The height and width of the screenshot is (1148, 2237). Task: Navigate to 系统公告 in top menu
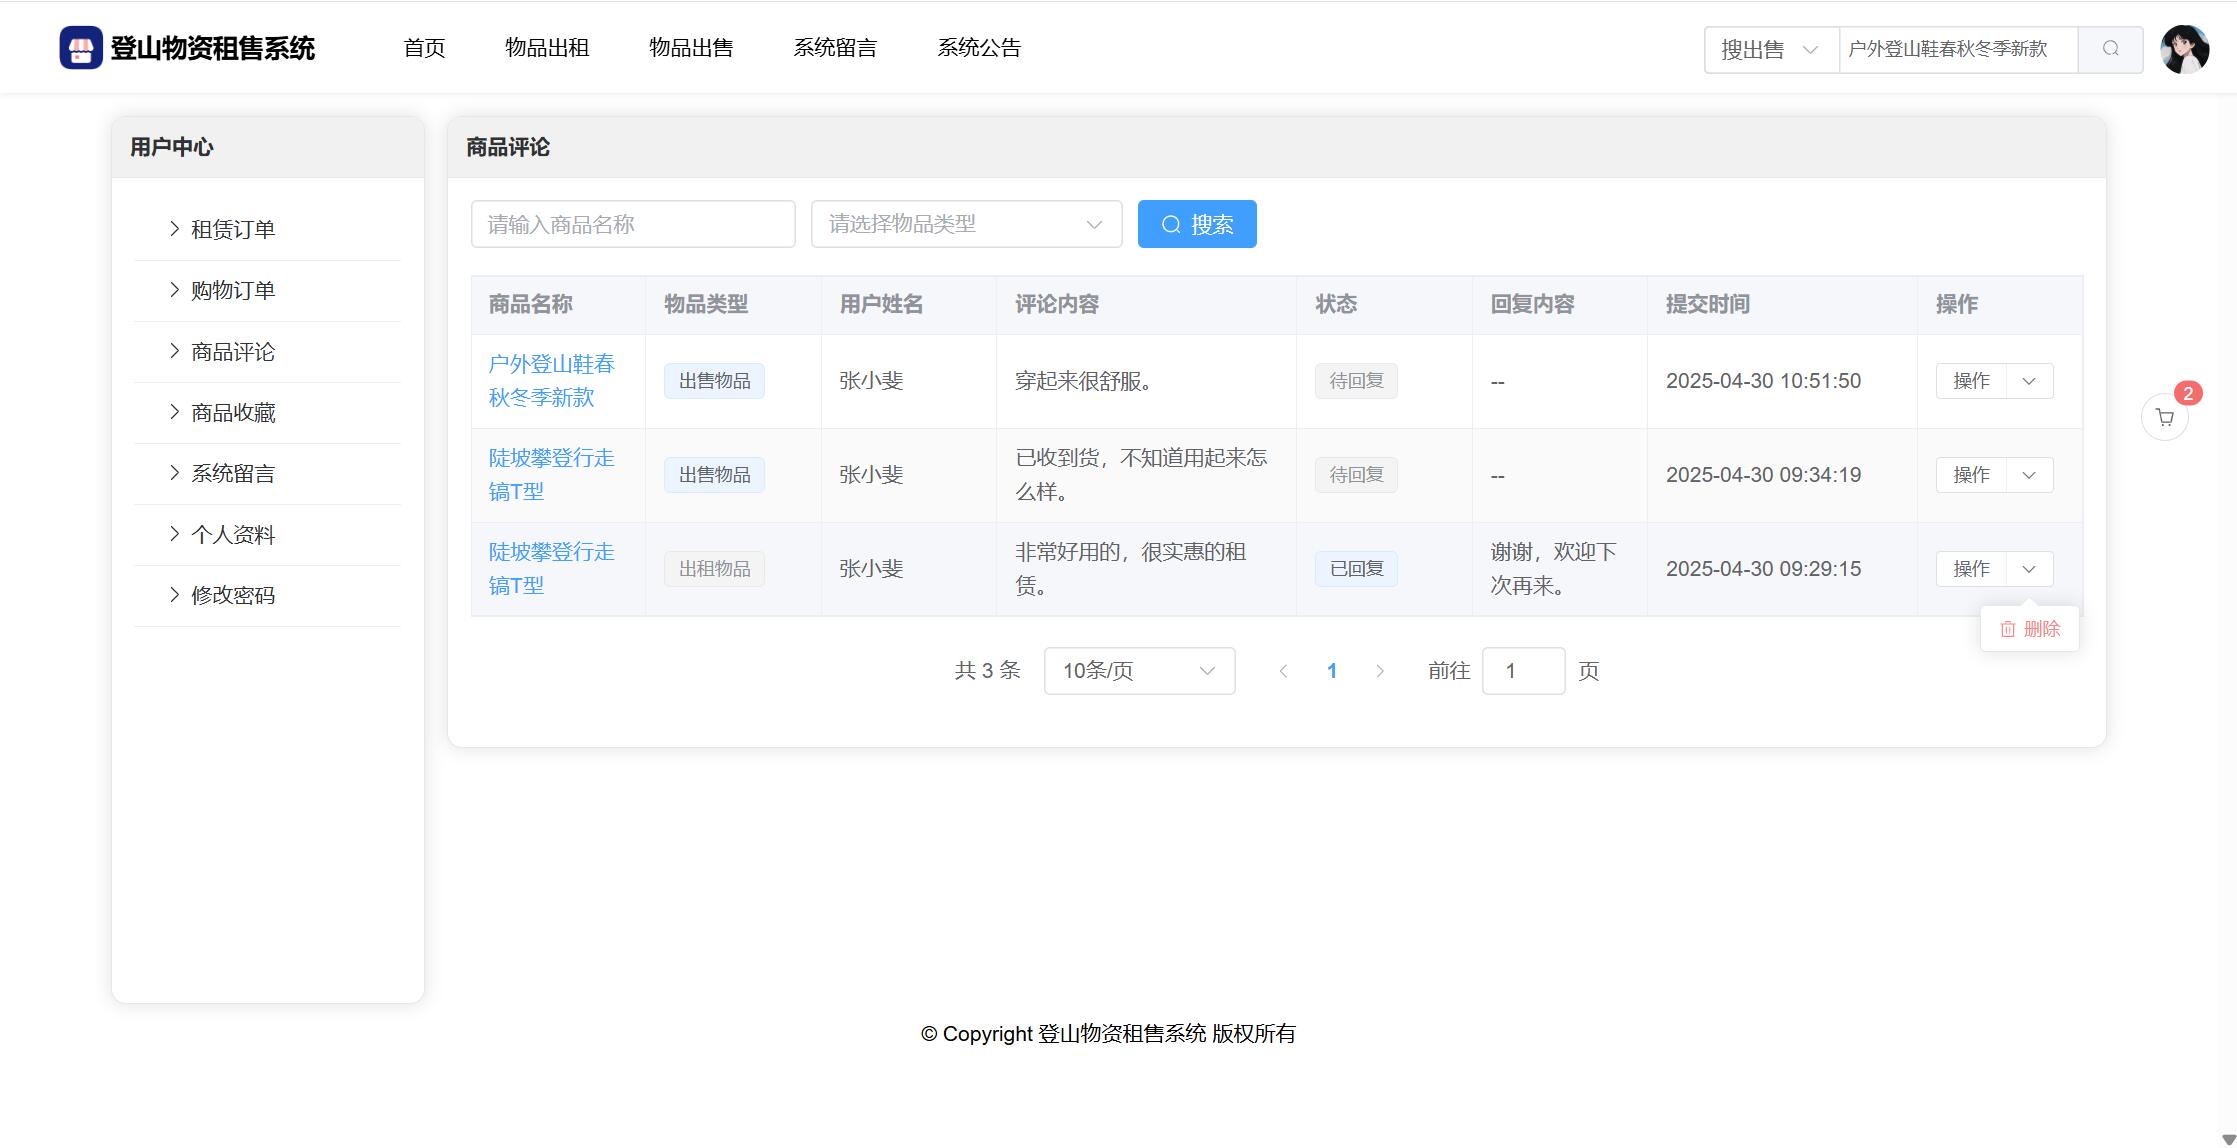click(979, 48)
